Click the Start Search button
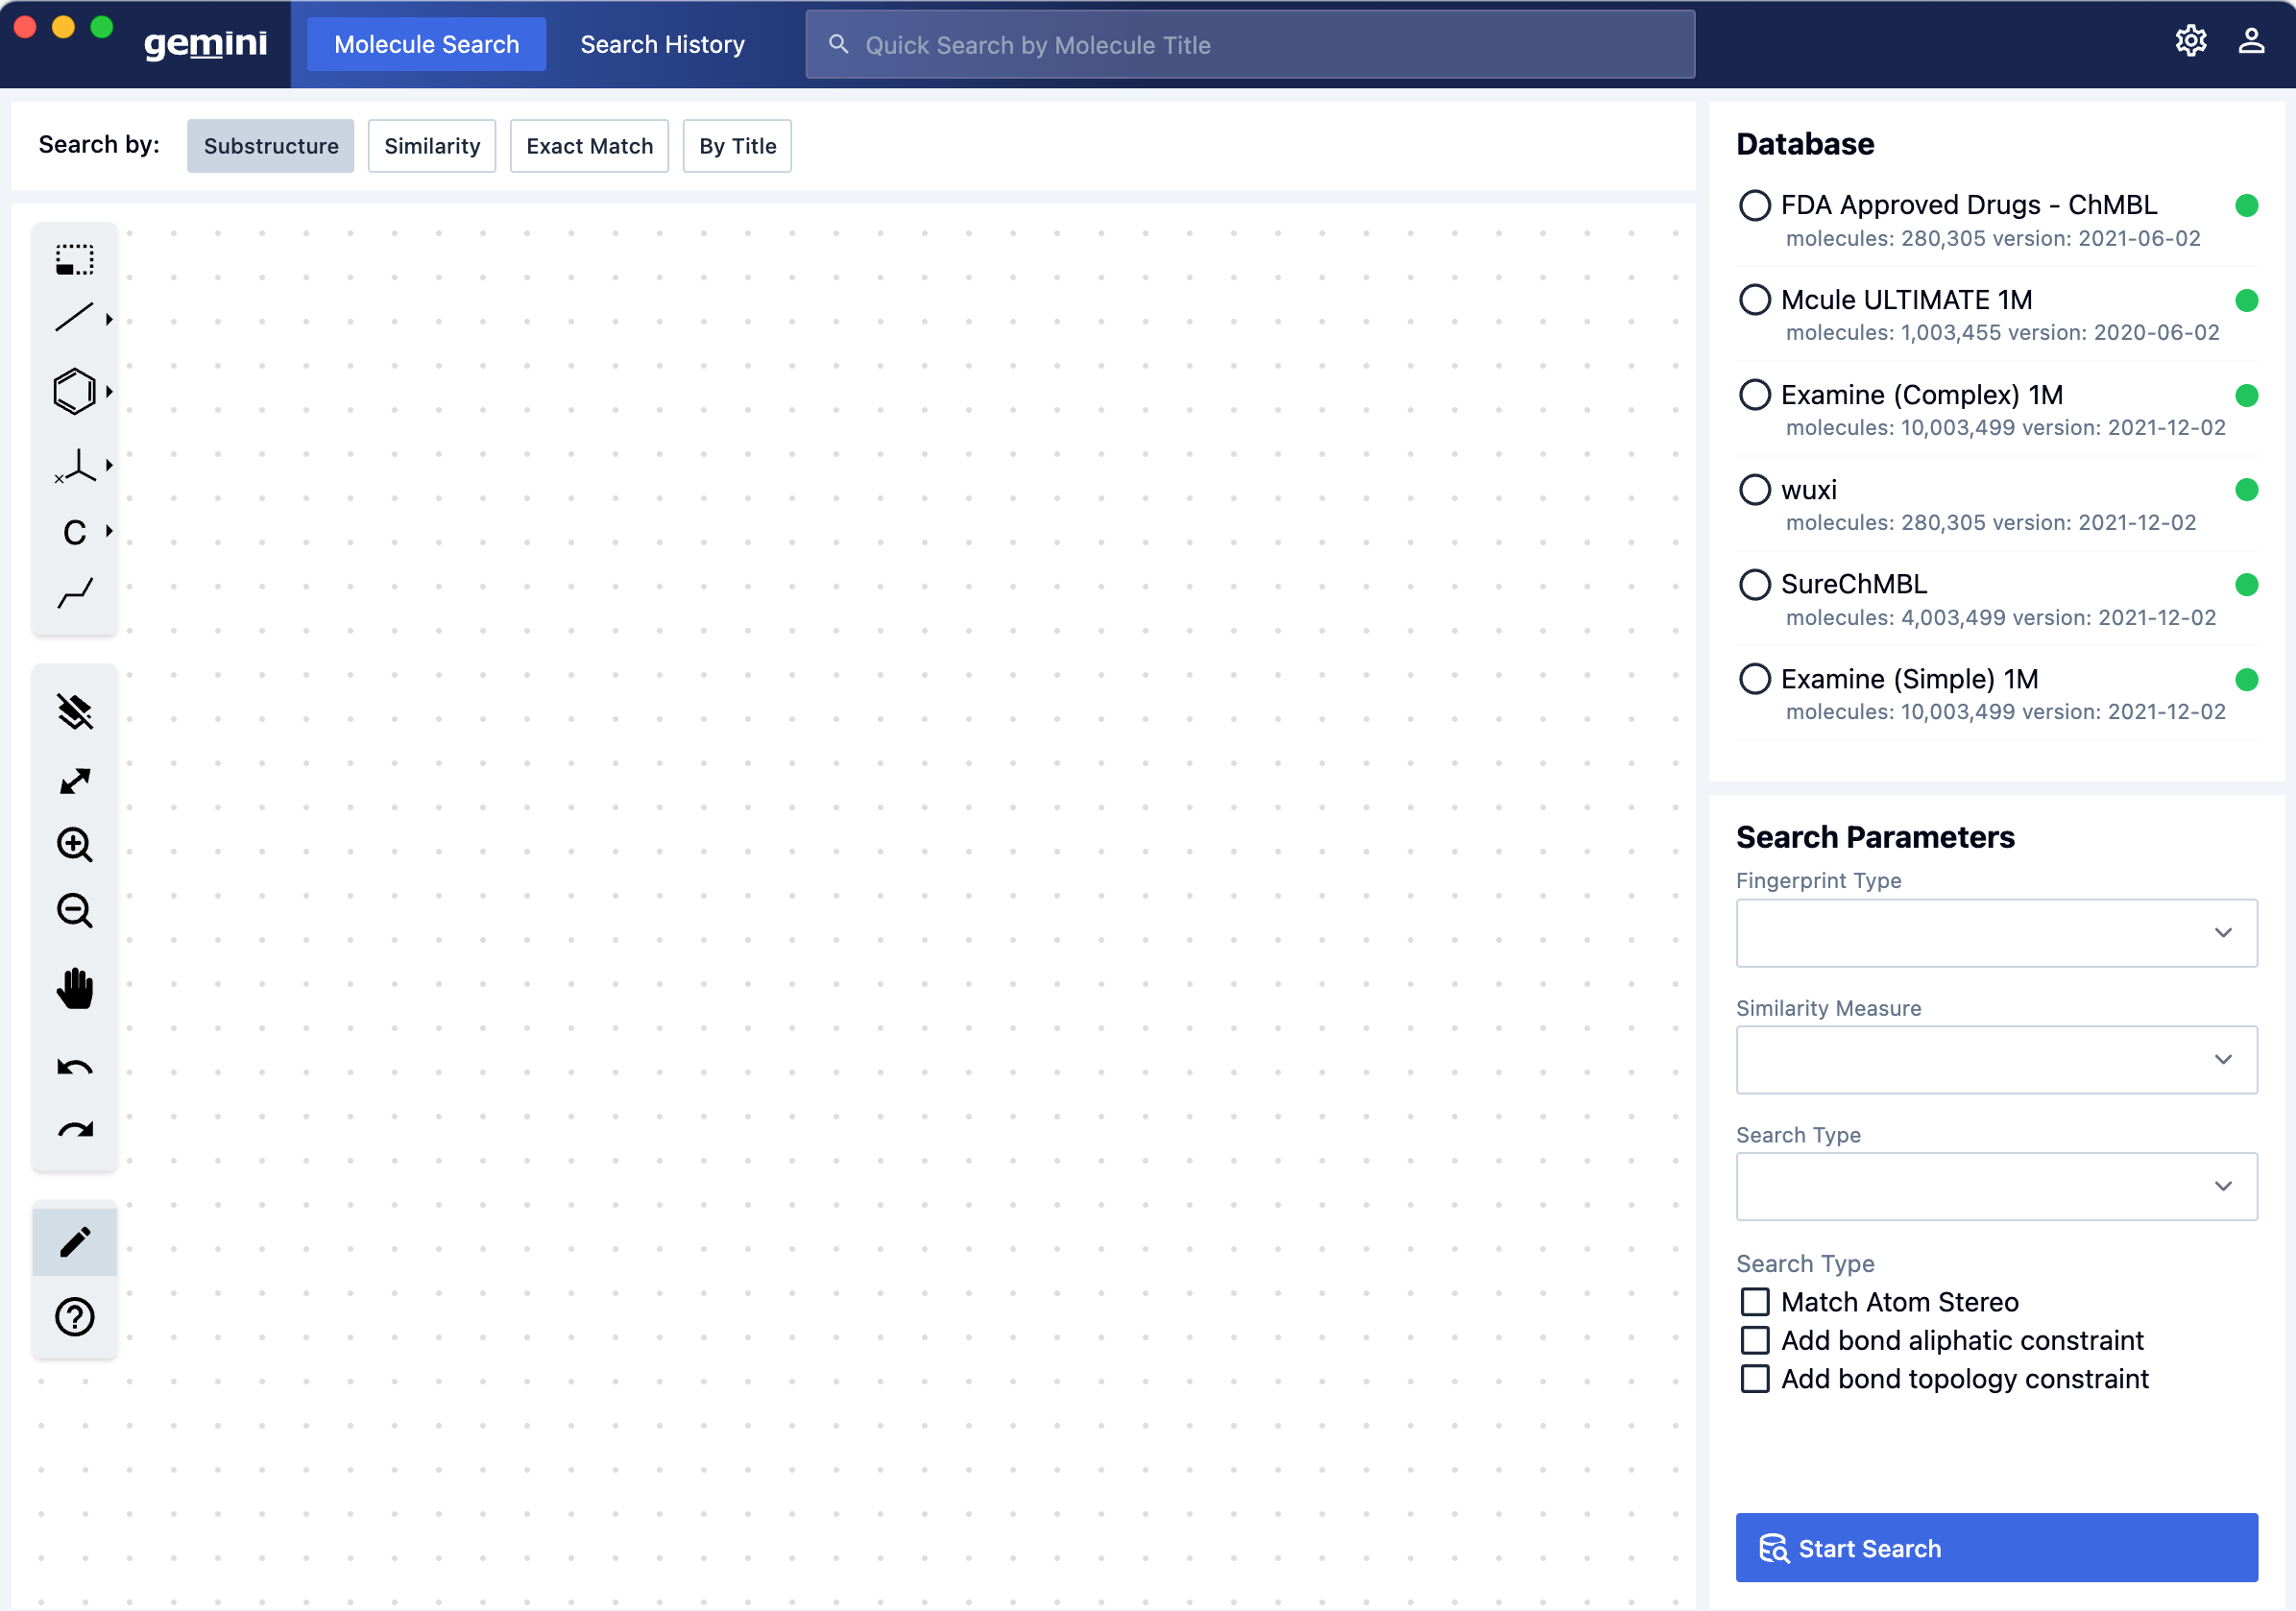 tap(1996, 1547)
